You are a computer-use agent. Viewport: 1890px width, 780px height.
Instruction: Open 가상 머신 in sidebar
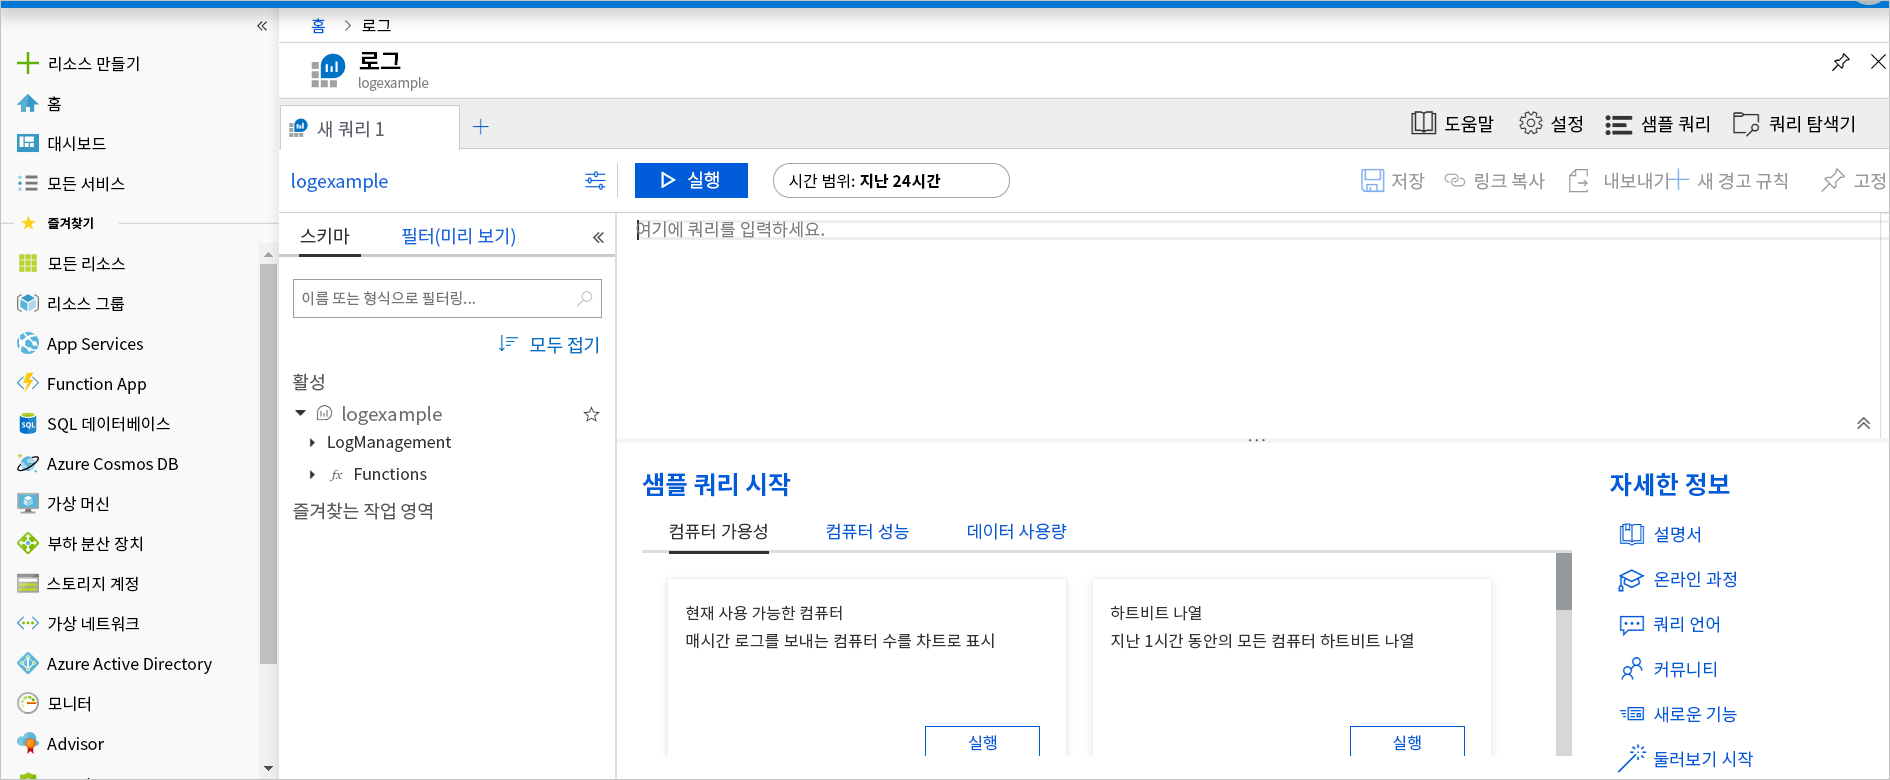(63, 504)
